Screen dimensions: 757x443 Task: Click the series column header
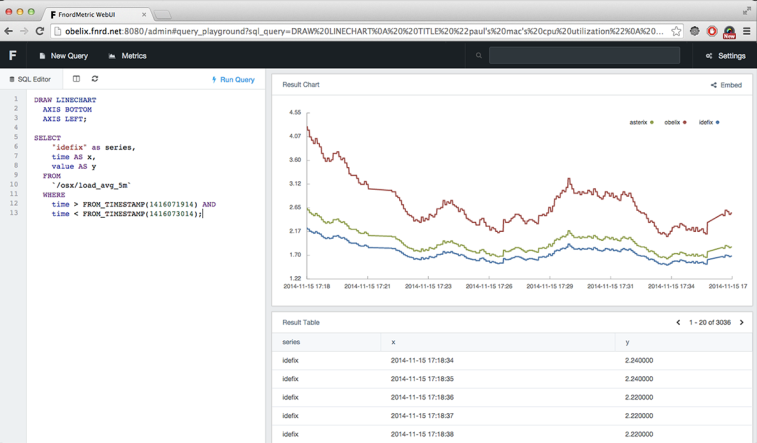[291, 342]
